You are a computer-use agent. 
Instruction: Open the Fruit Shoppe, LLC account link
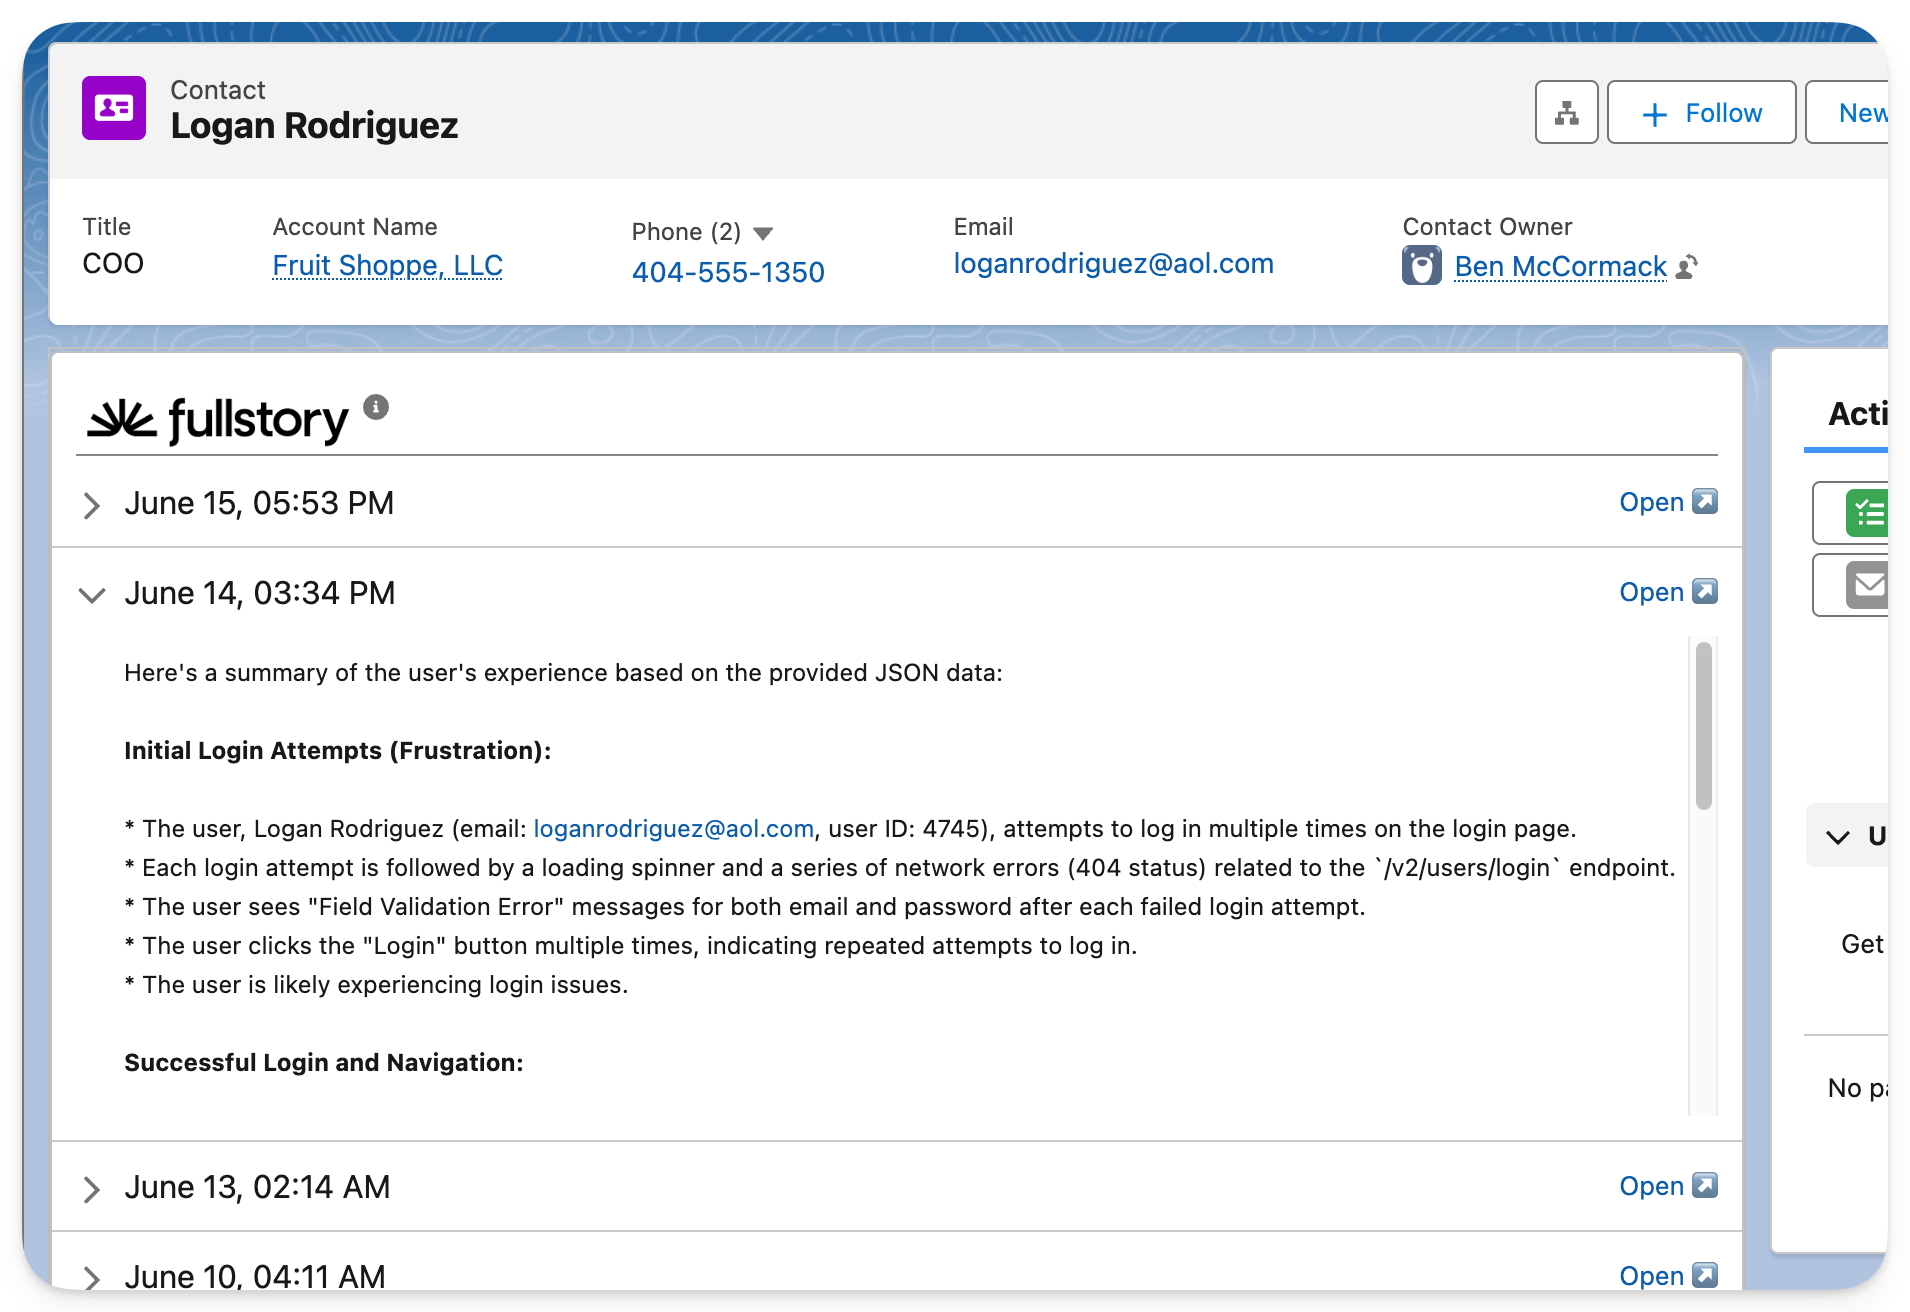click(387, 265)
